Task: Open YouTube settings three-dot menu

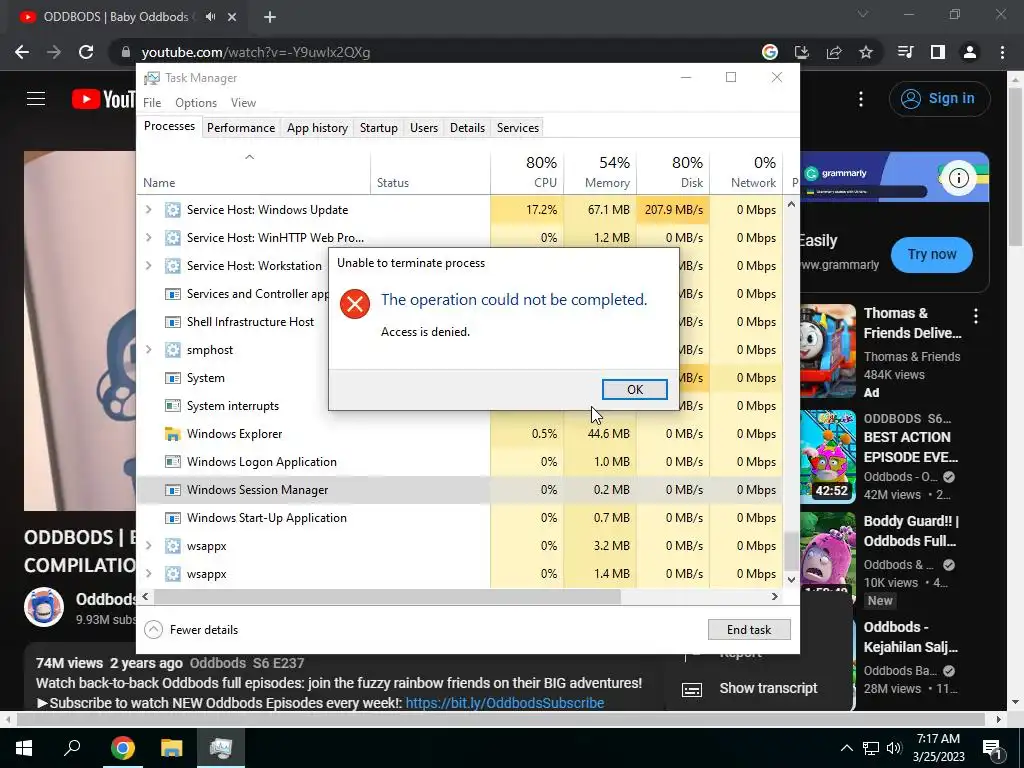Action: [x=861, y=99]
